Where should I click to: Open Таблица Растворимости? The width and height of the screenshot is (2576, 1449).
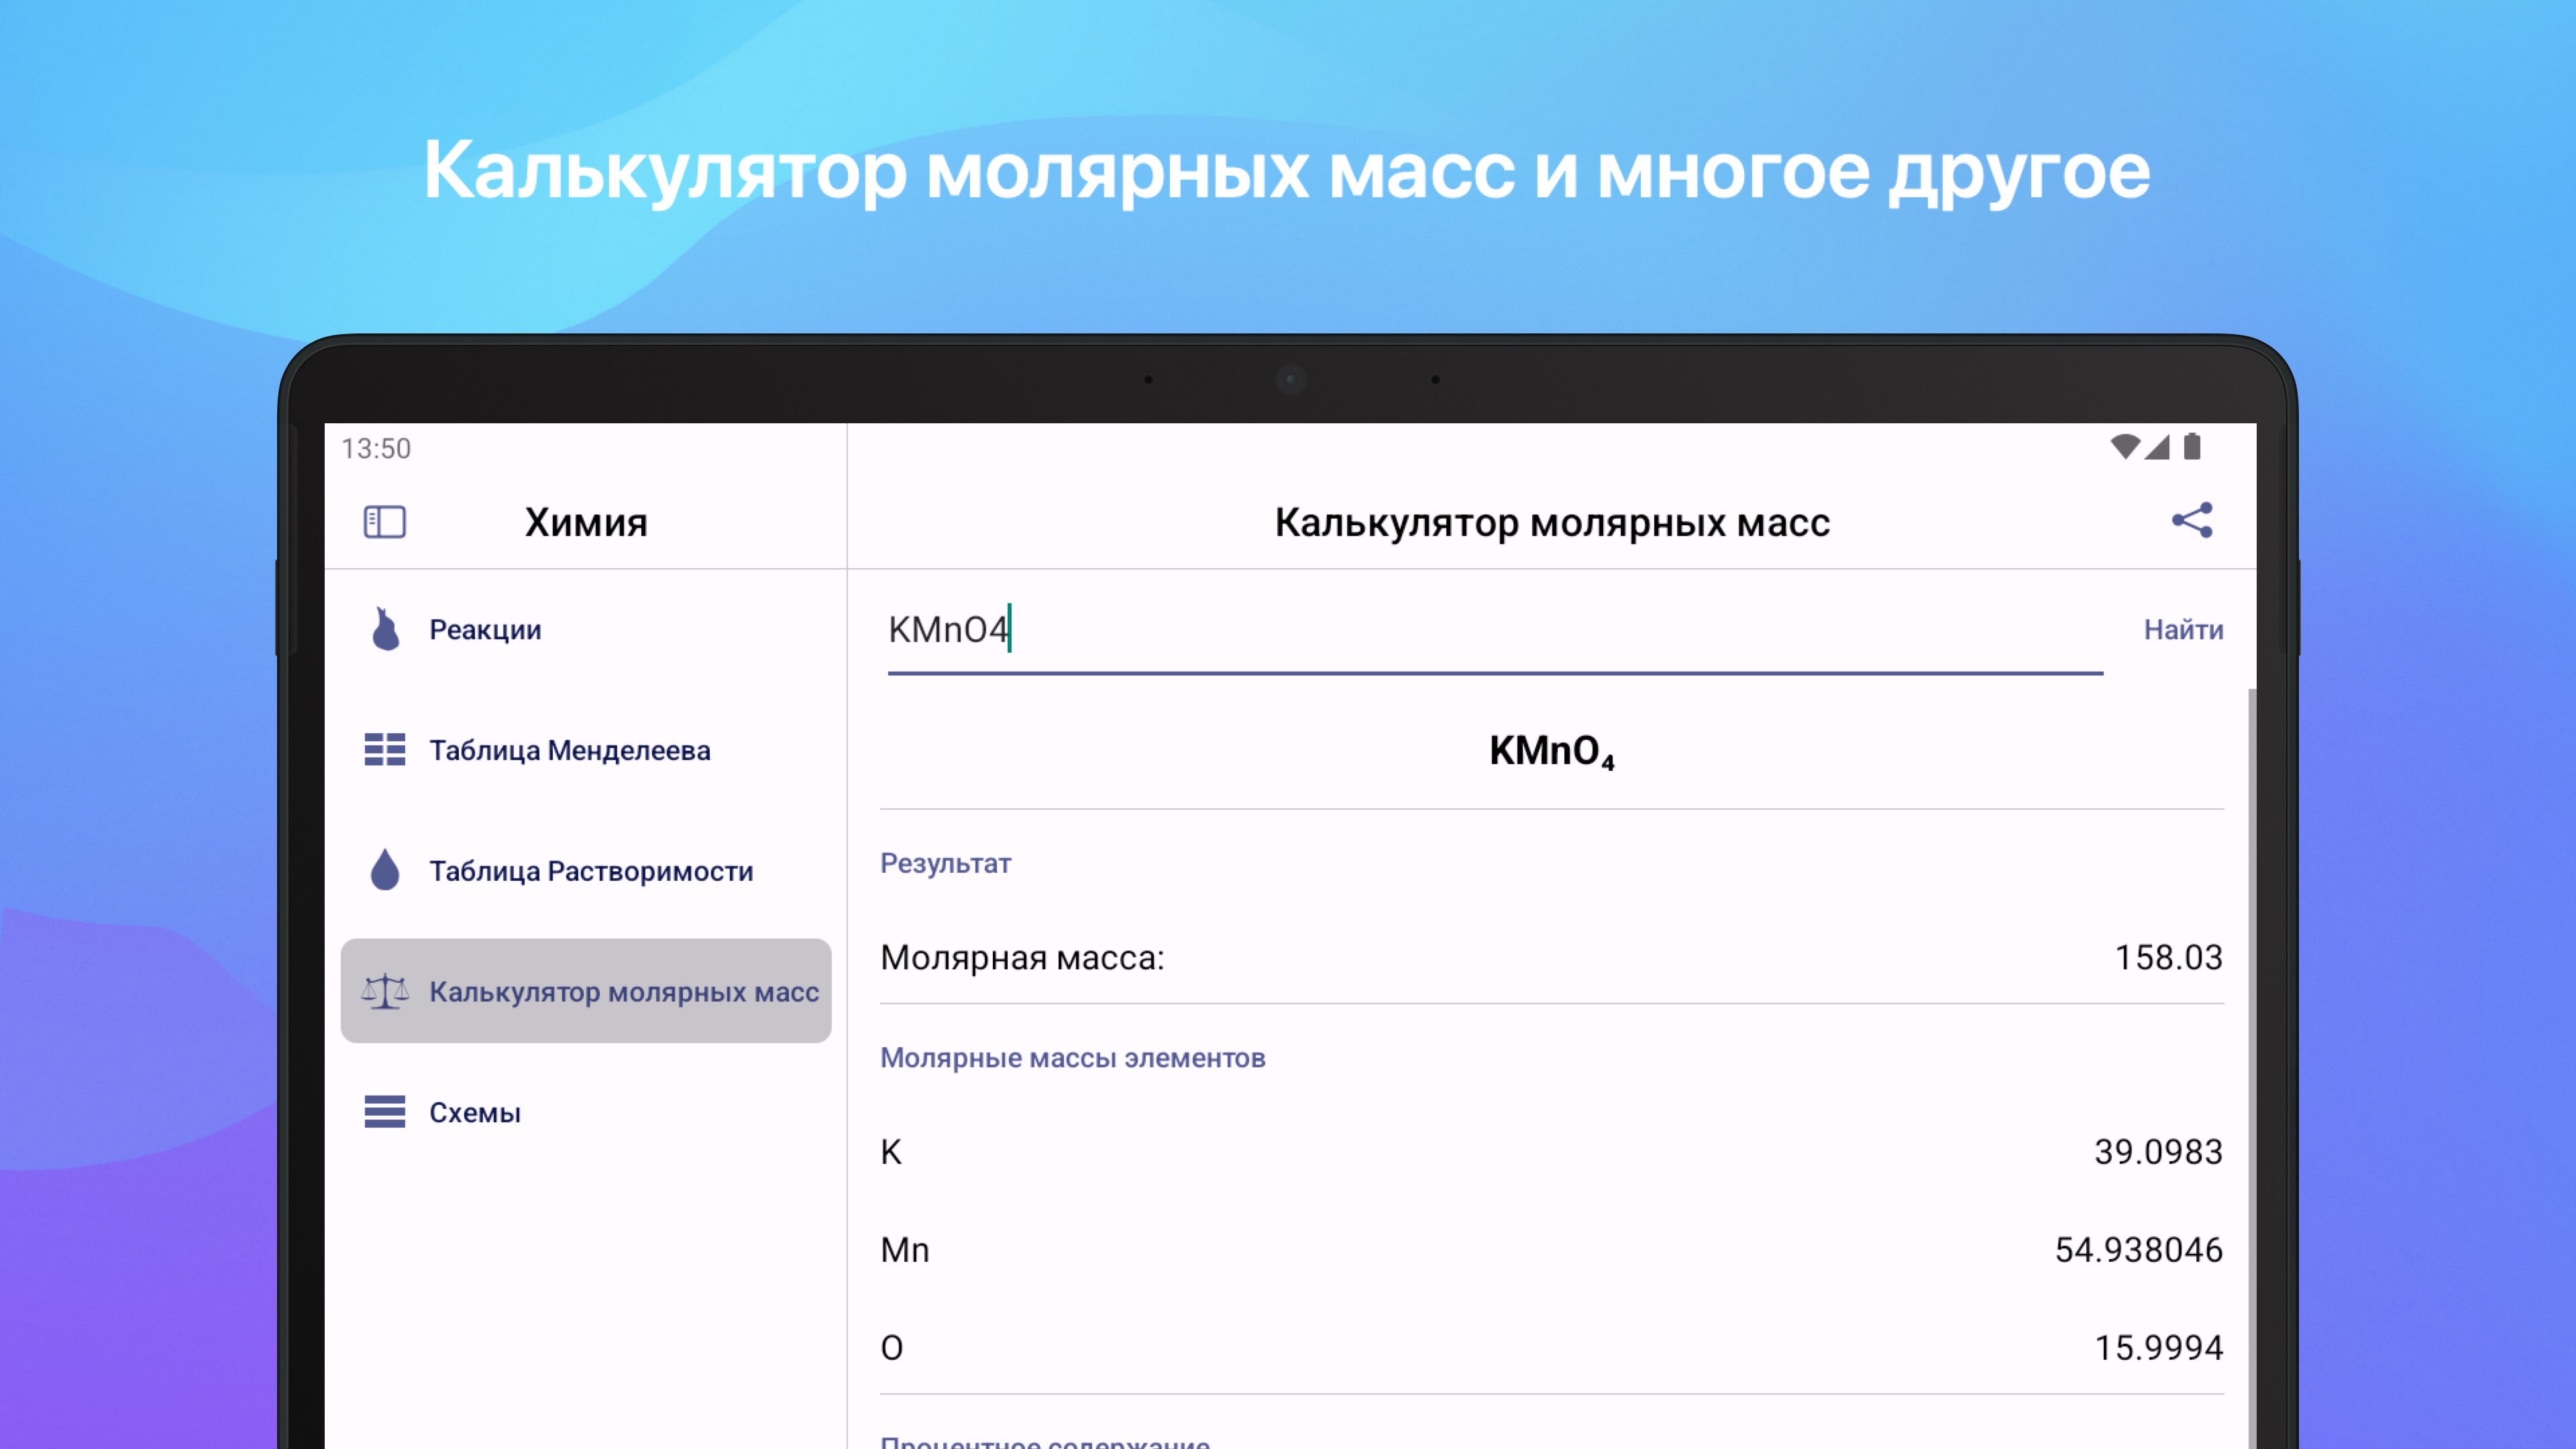pyautogui.click(x=586, y=871)
